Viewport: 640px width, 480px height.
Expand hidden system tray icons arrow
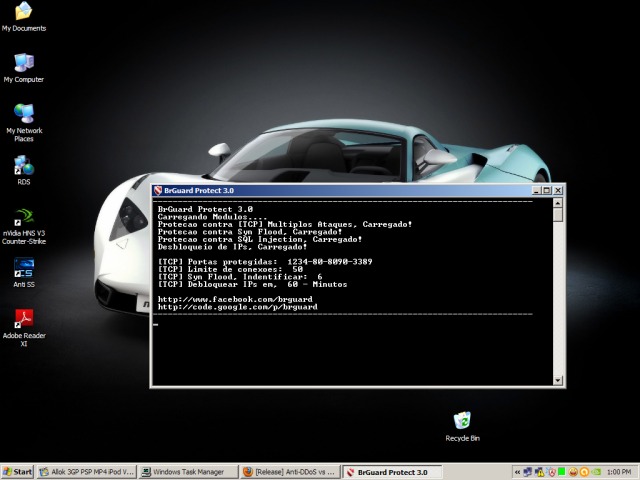(x=516, y=471)
